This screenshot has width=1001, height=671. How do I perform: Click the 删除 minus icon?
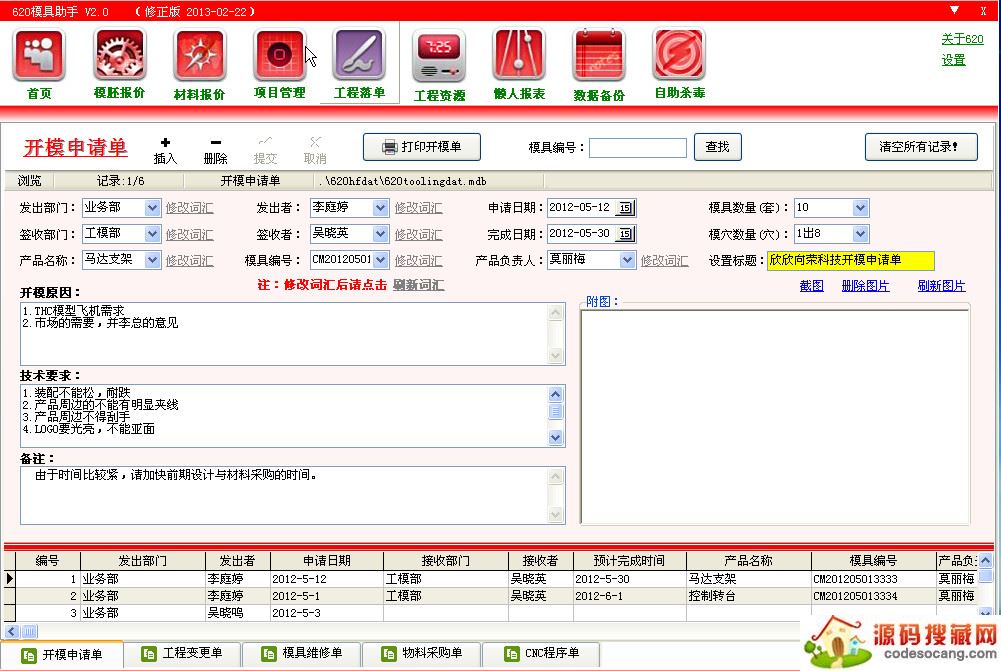coord(215,143)
